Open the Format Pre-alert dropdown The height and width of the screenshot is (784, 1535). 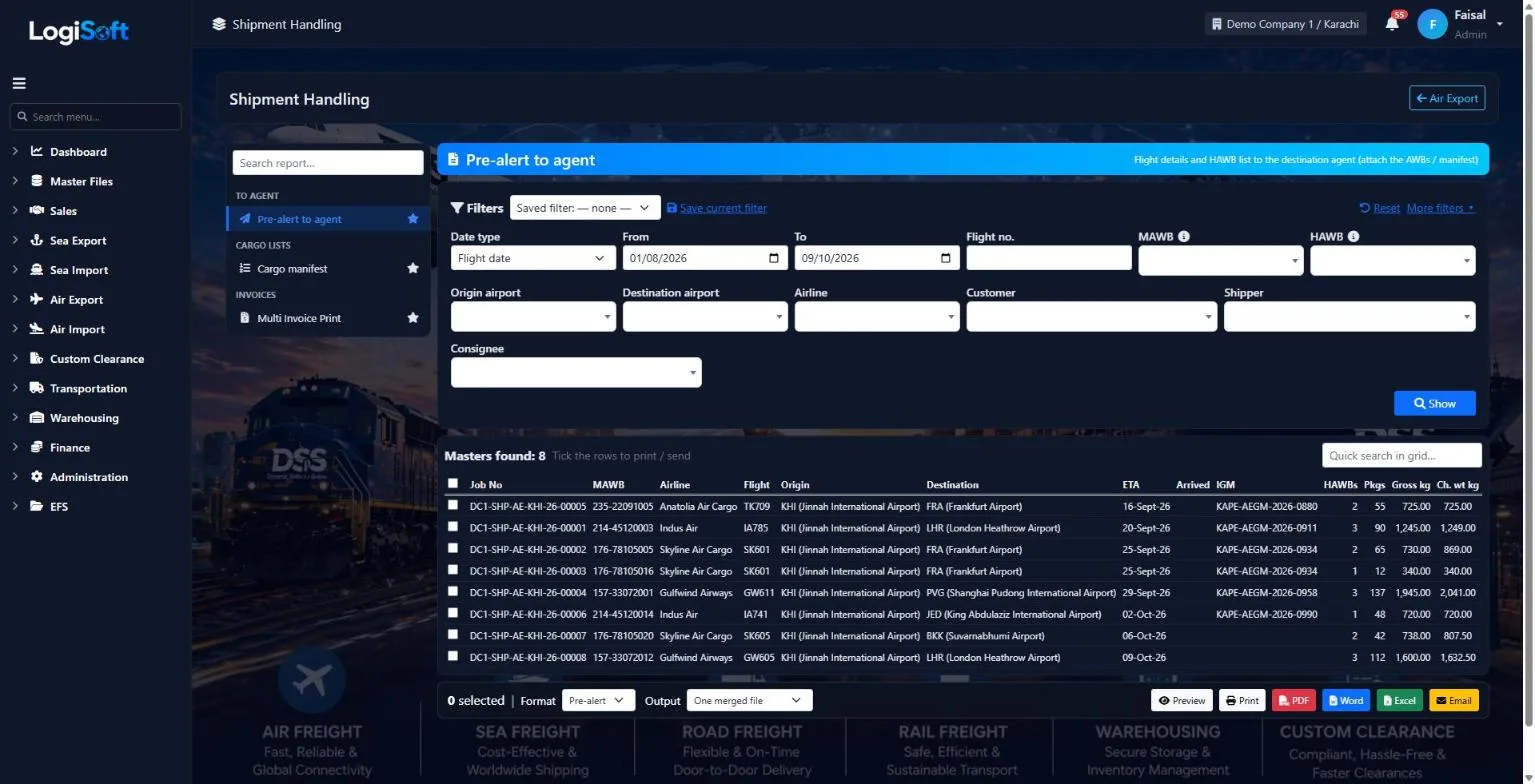point(598,701)
